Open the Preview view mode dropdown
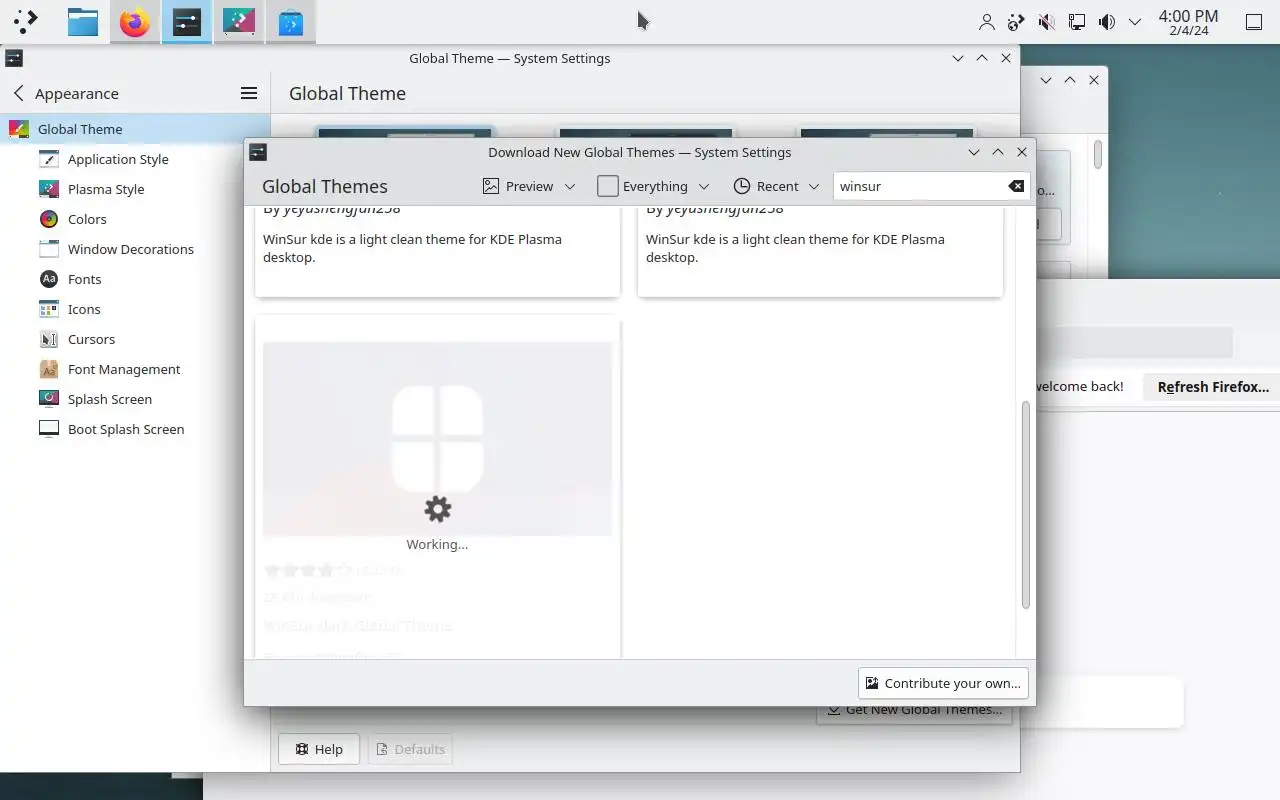Image resolution: width=1280 pixels, height=800 pixels. [529, 186]
